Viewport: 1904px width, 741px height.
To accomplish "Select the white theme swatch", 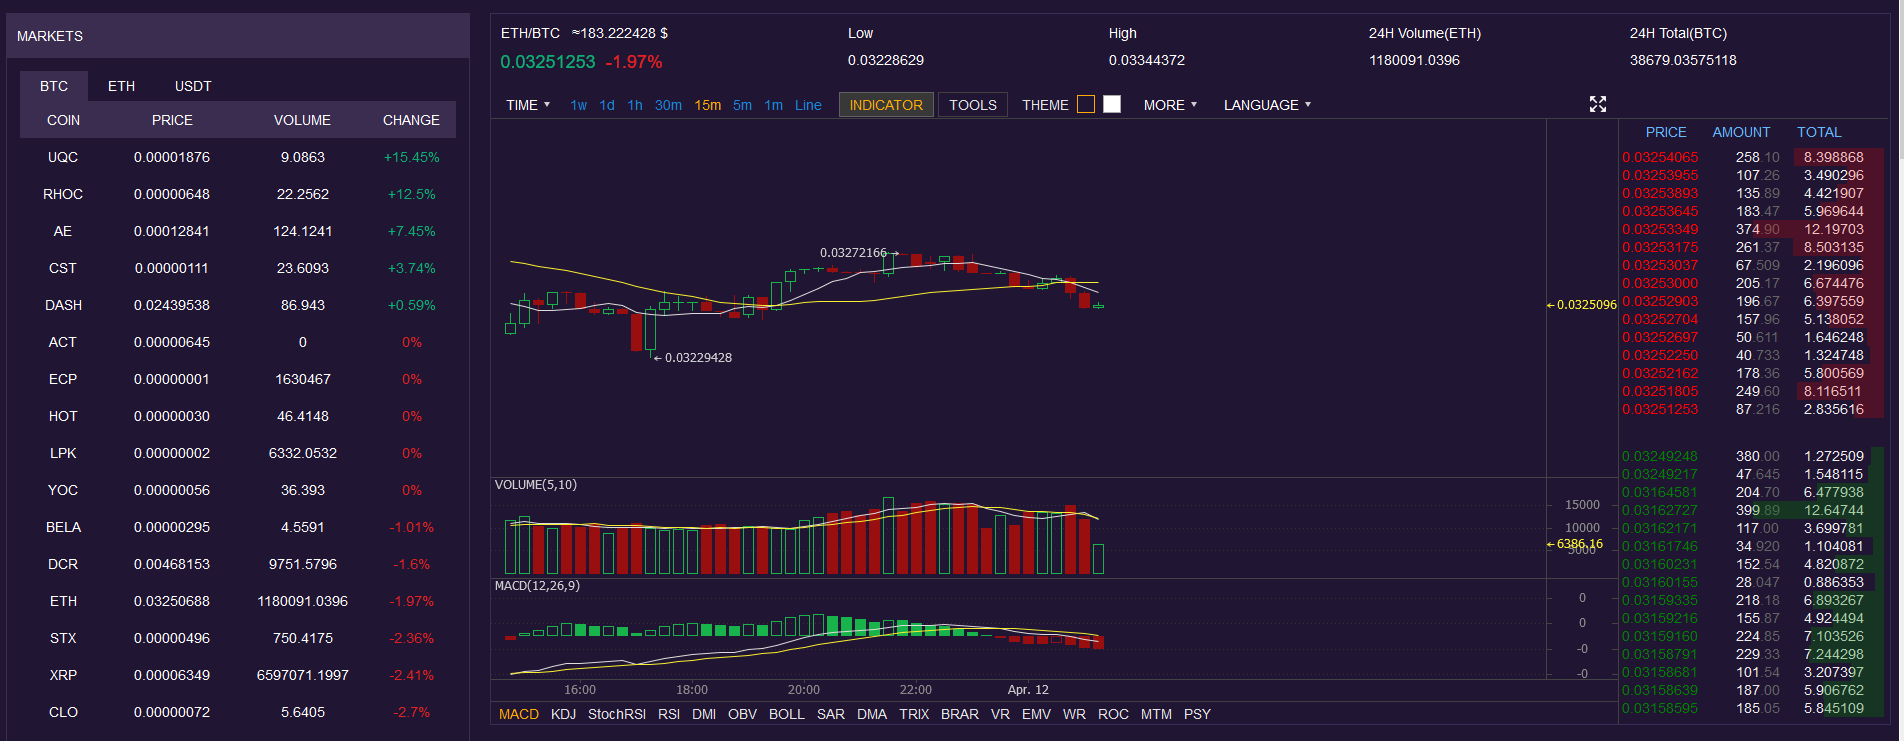I will point(1112,104).
